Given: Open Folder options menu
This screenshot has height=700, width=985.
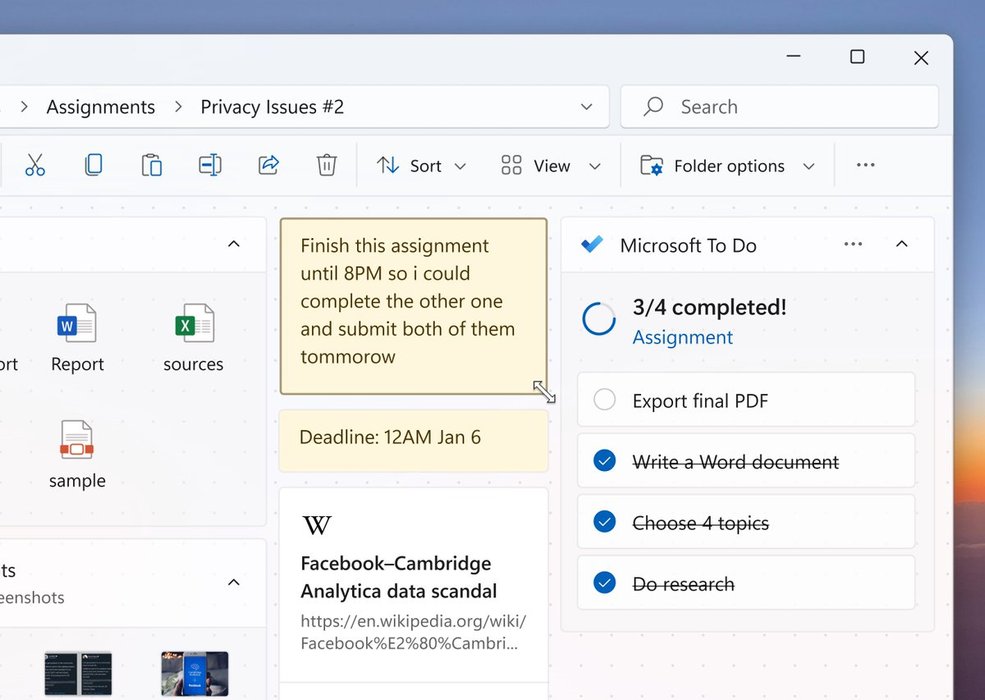Looking at the screenshot, I should coord(728,166).
